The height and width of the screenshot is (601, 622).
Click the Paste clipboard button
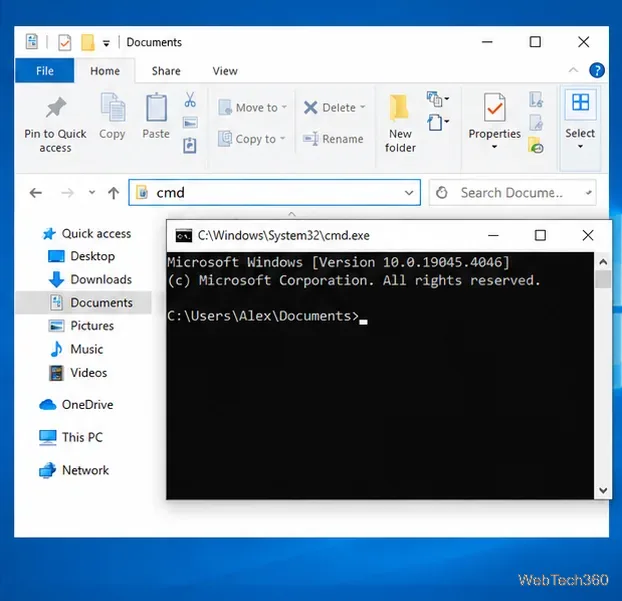156,116
